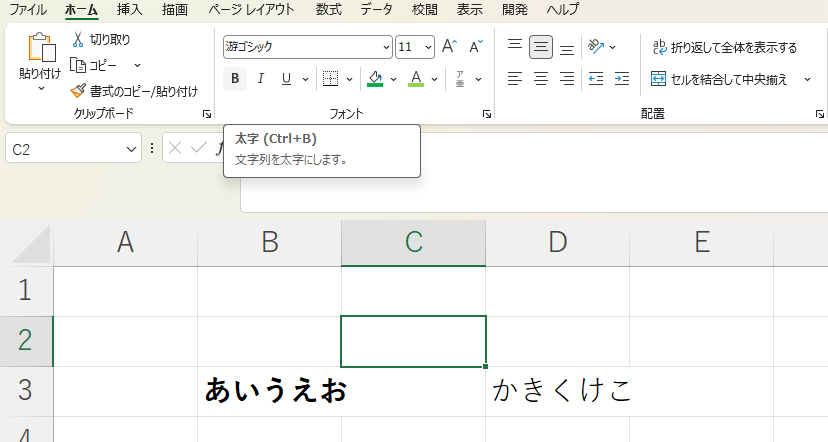Open the ファイル (File) tab
The image size is (828, 442).
click(28, 10)
